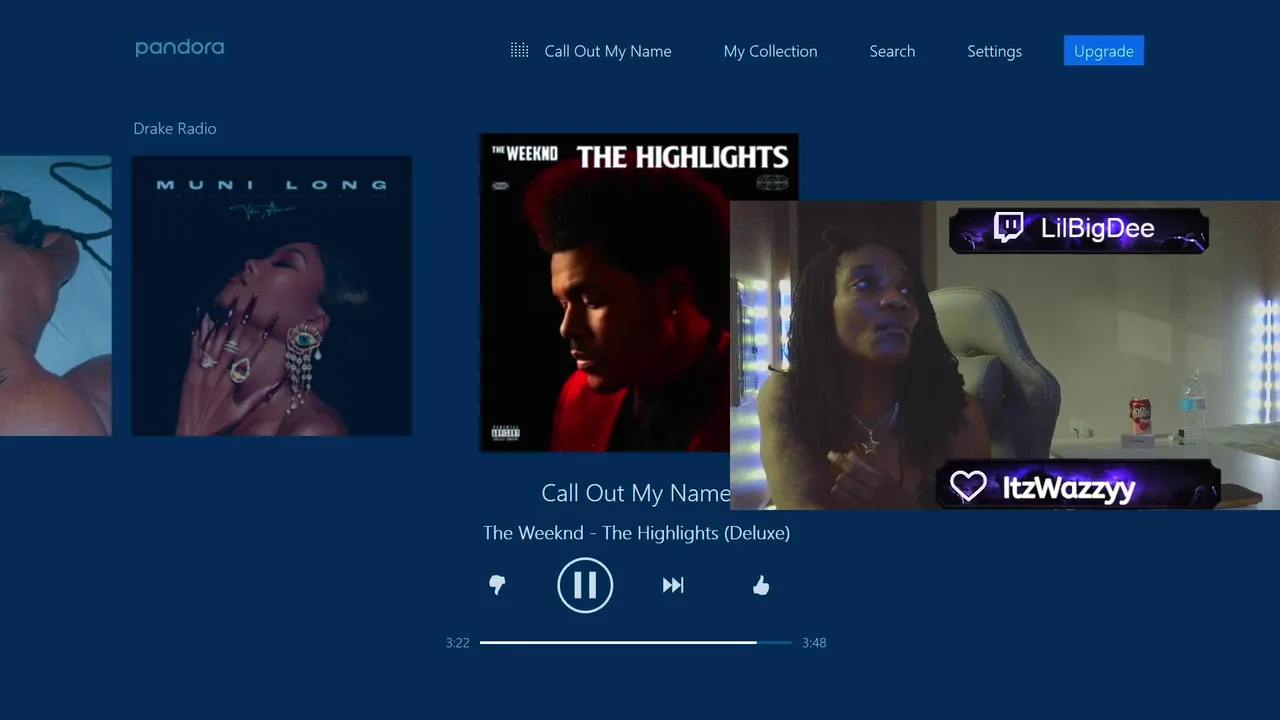Click the elapsed time 3:22
This screenshot has height=720, width=1280.
click(458, 643)
